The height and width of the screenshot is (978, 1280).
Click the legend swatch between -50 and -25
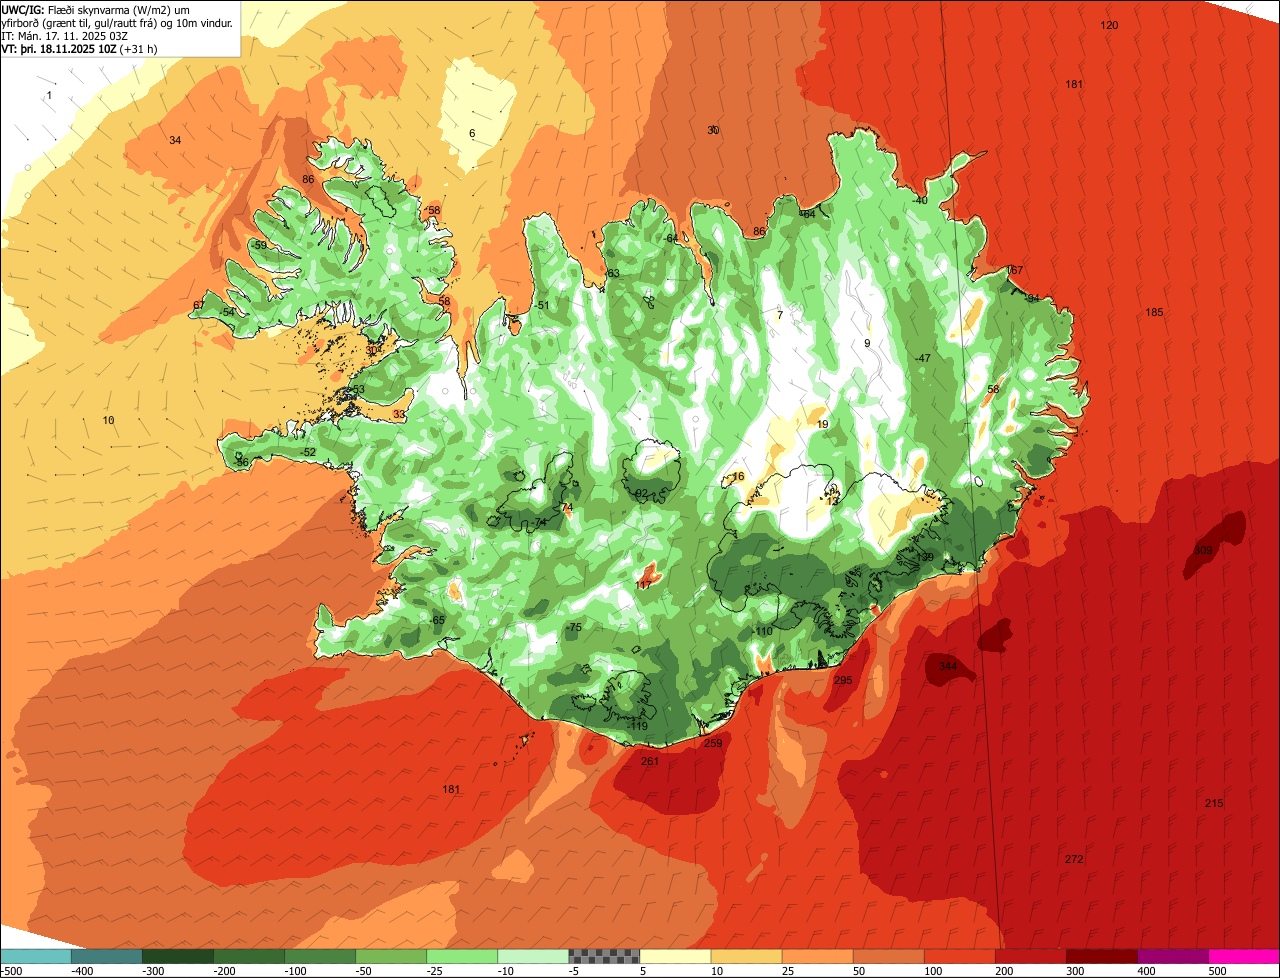point(391,956)
